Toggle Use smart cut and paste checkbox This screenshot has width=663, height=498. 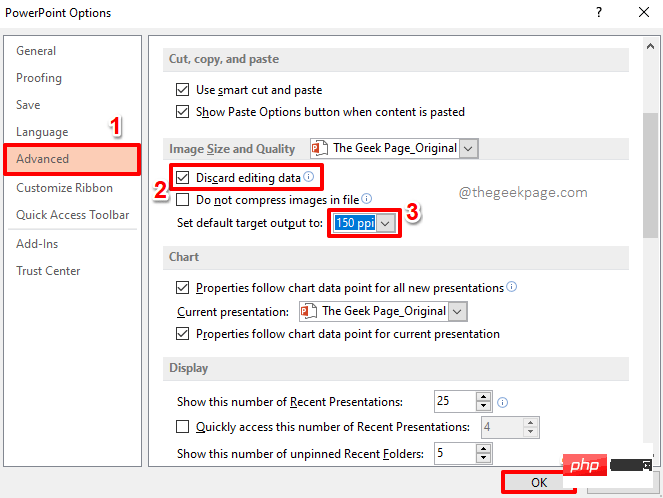click(182, 89)
